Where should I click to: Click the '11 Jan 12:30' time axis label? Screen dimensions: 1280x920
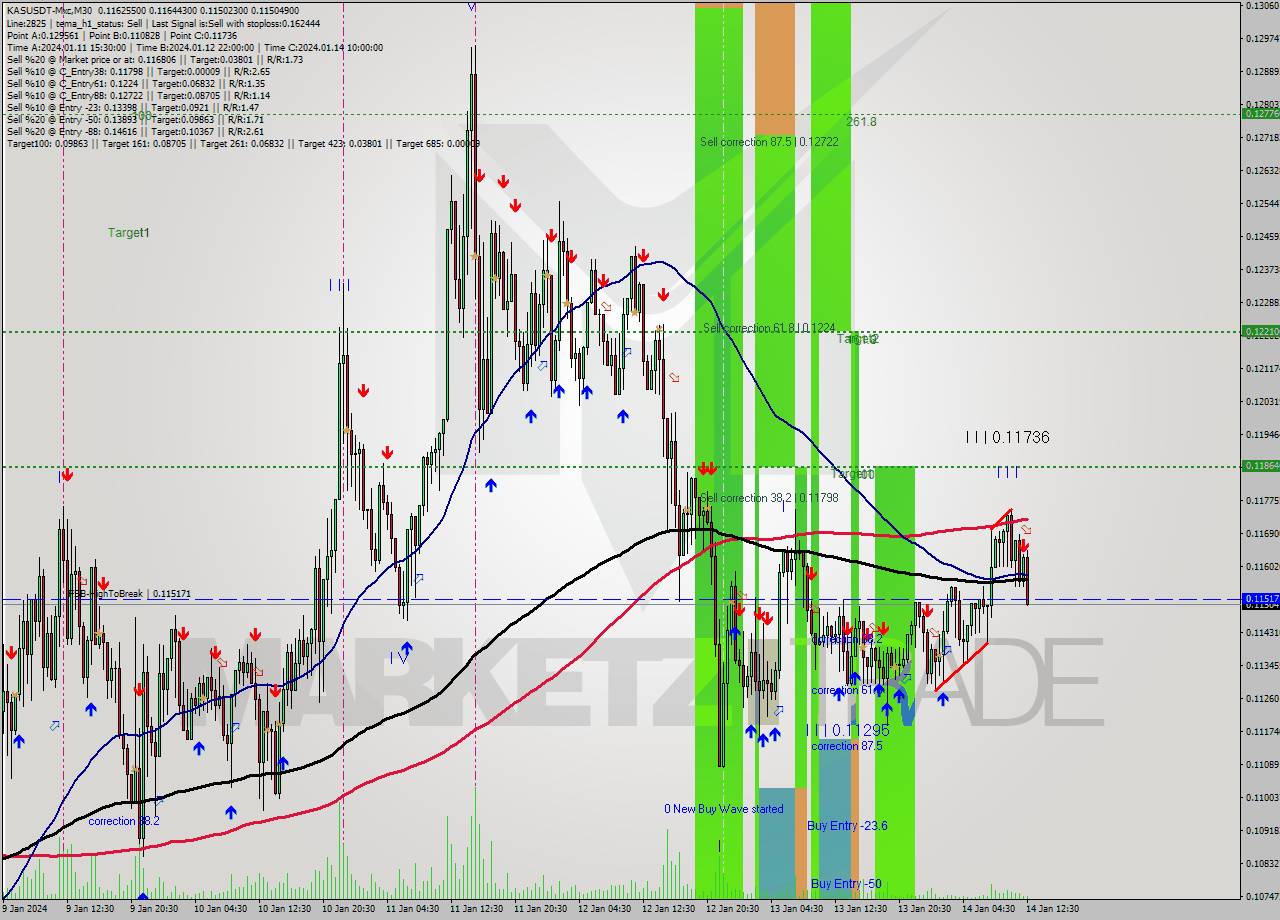[476, 909]
